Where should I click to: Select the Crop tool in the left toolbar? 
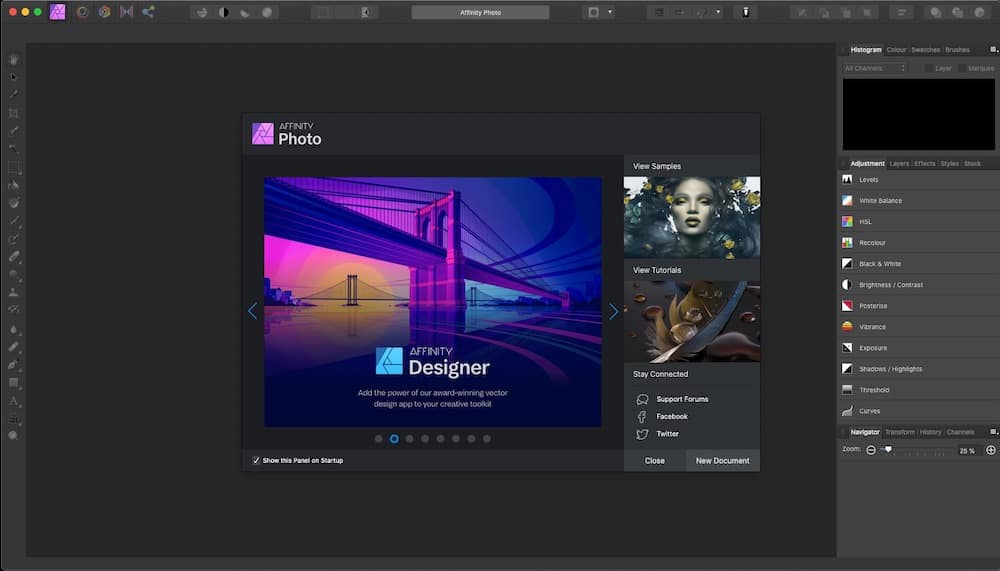pyautogui.click(x=13, y=113)
